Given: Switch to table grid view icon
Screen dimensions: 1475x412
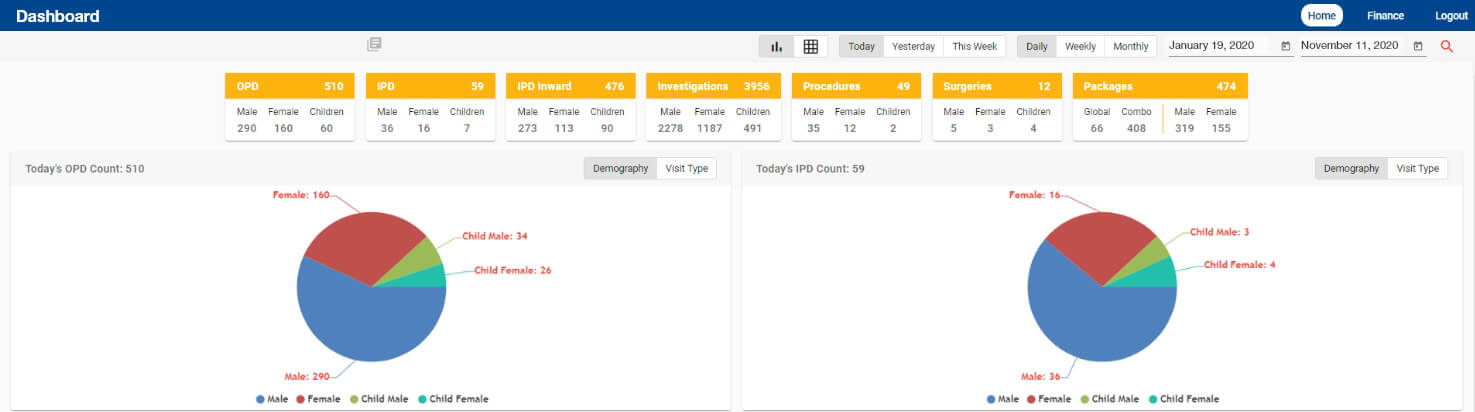Looking at the screenshot, I should [810, 46].
